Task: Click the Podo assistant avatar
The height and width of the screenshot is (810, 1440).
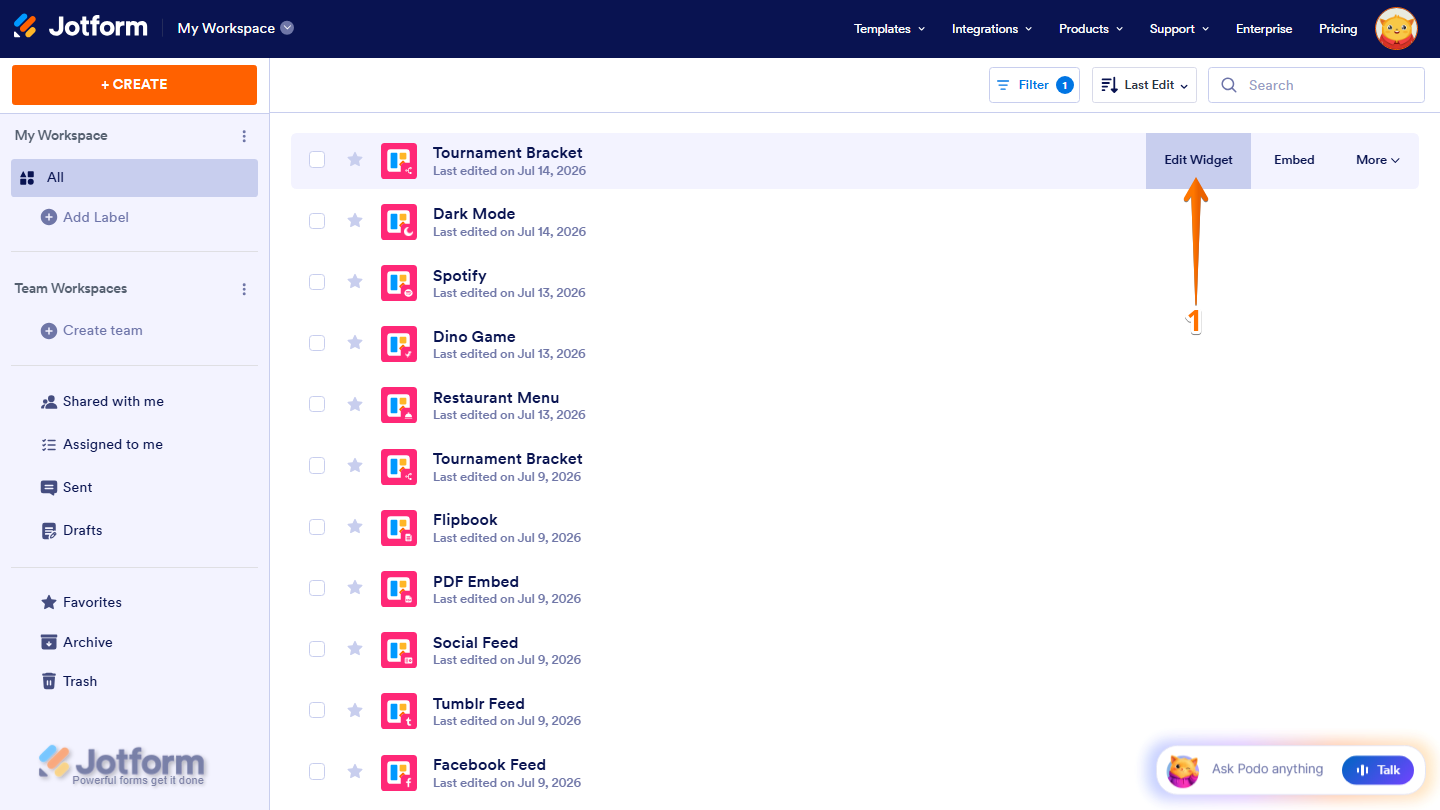Action: click(1183, 770)
